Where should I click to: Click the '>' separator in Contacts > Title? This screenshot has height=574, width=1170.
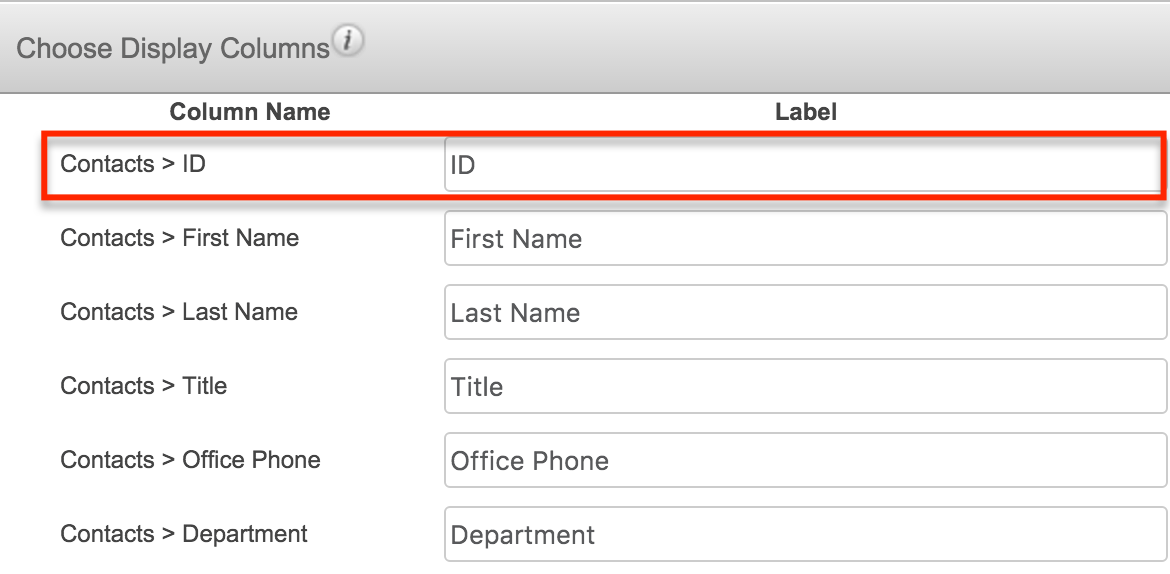coord(168,386)
